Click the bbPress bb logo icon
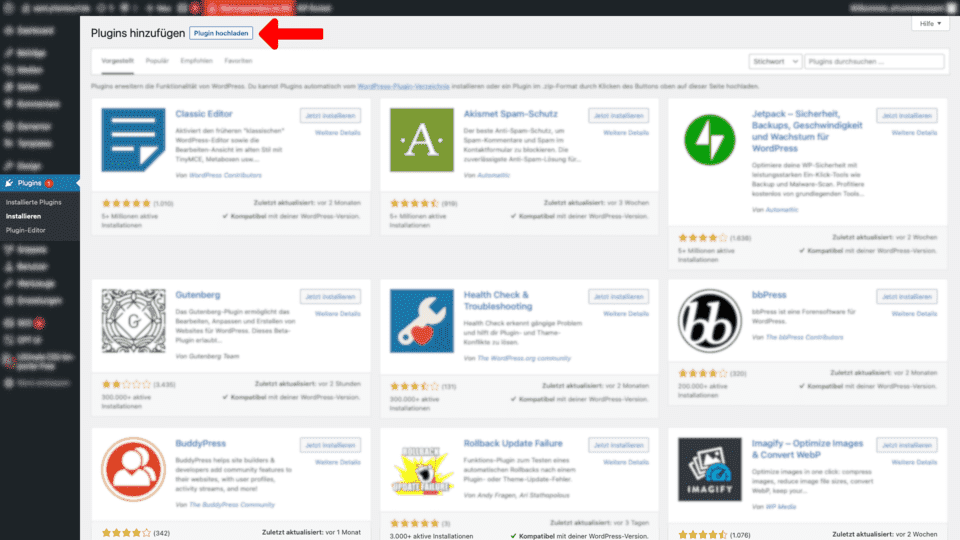The image size is (960, 540). [x=709, y=321]
